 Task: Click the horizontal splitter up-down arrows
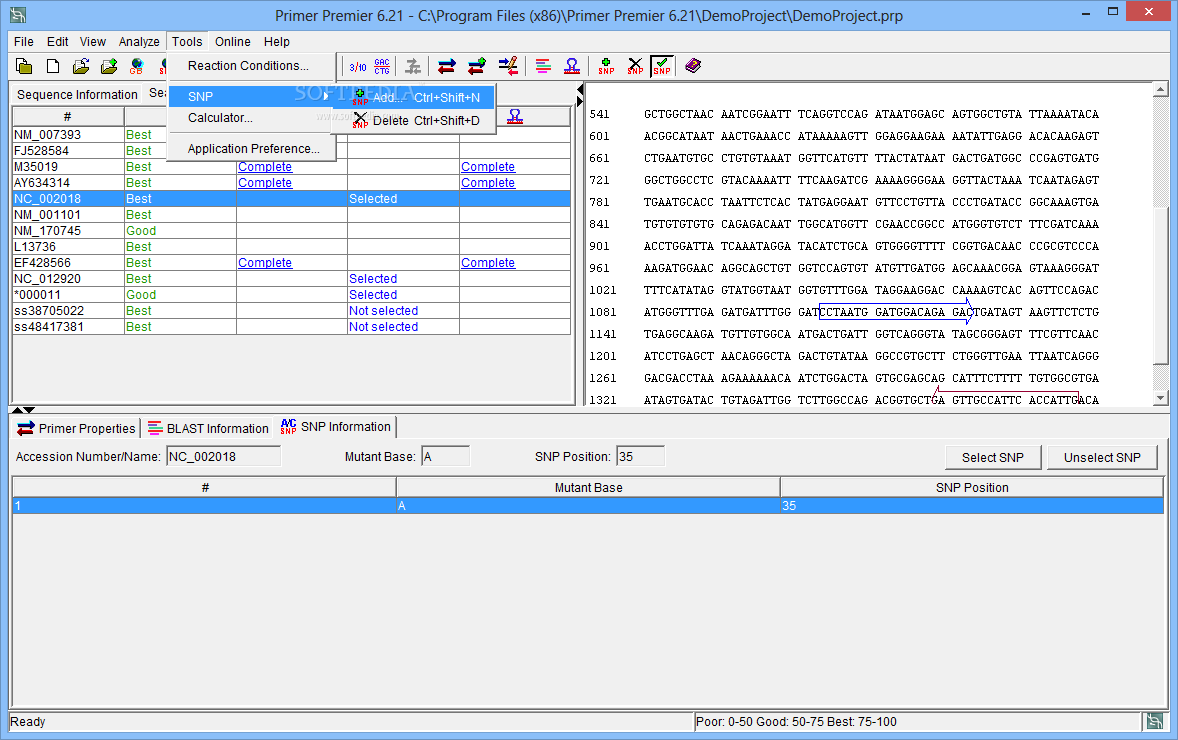pyautogui.click(x=23, y=410)
